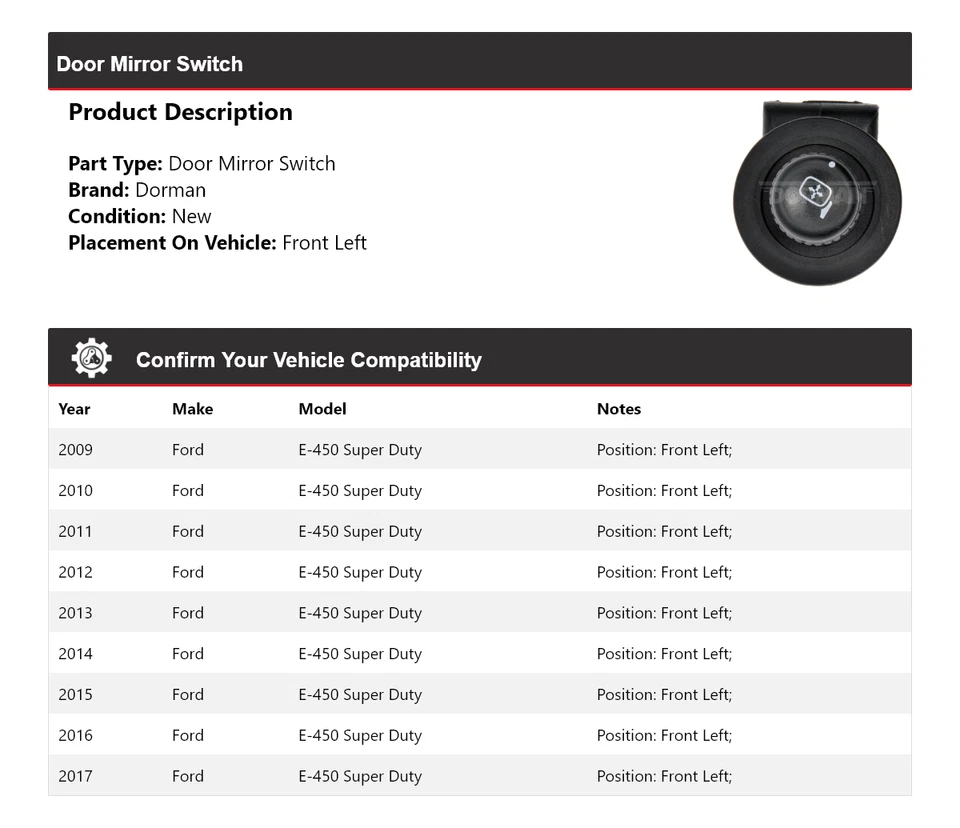Select the 2013 Ford E-450 Super Duty model cell

(x=360, y=613)
